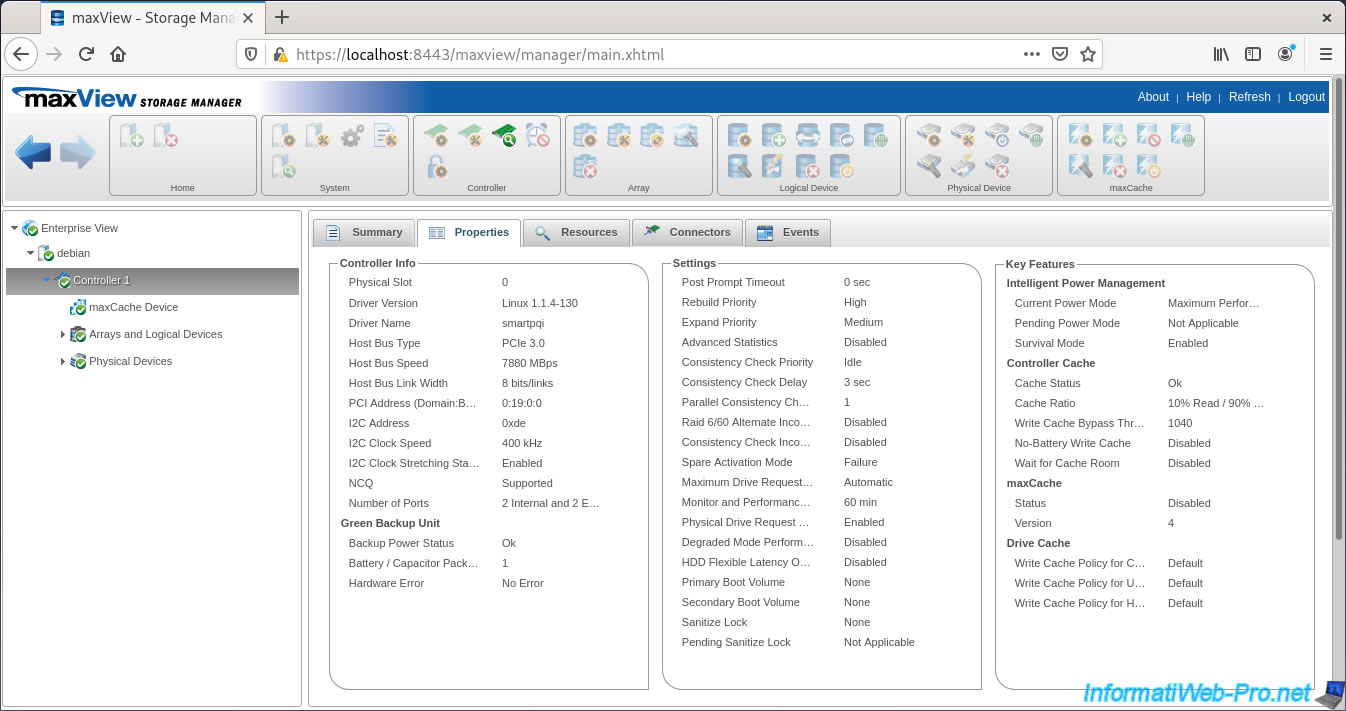Click the blue back arrow in maxView toolbar
1346x711 pixels.
coord(33,153)
